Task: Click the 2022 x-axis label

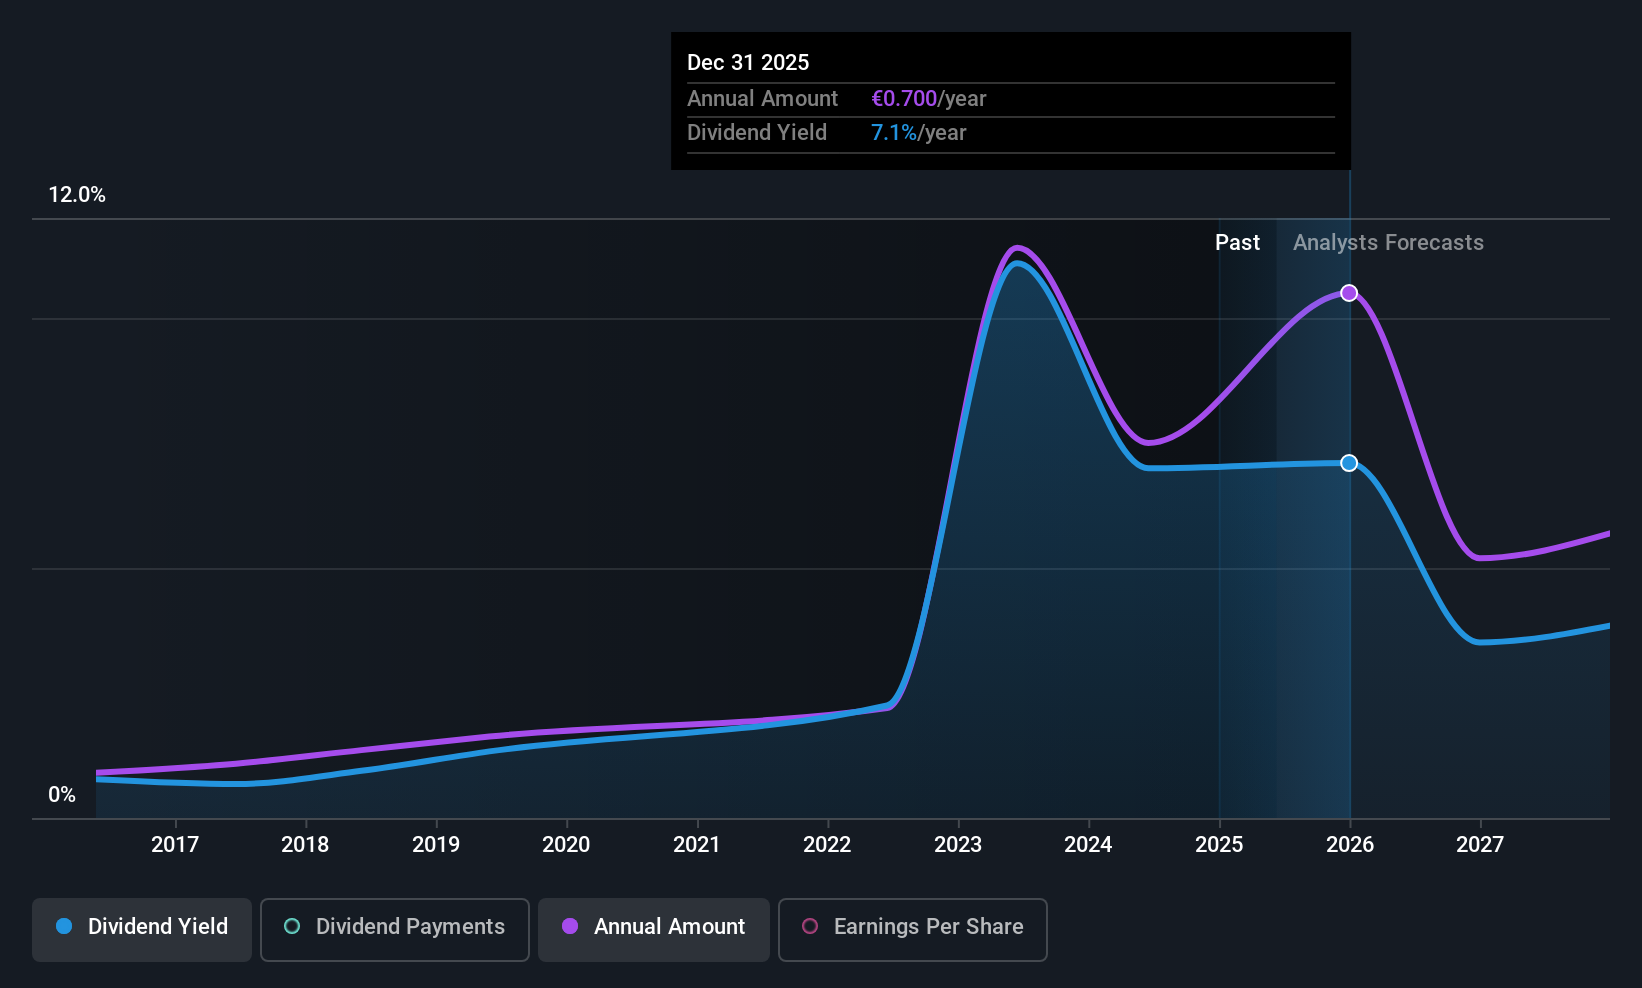Action: click(x=827, y=845)
